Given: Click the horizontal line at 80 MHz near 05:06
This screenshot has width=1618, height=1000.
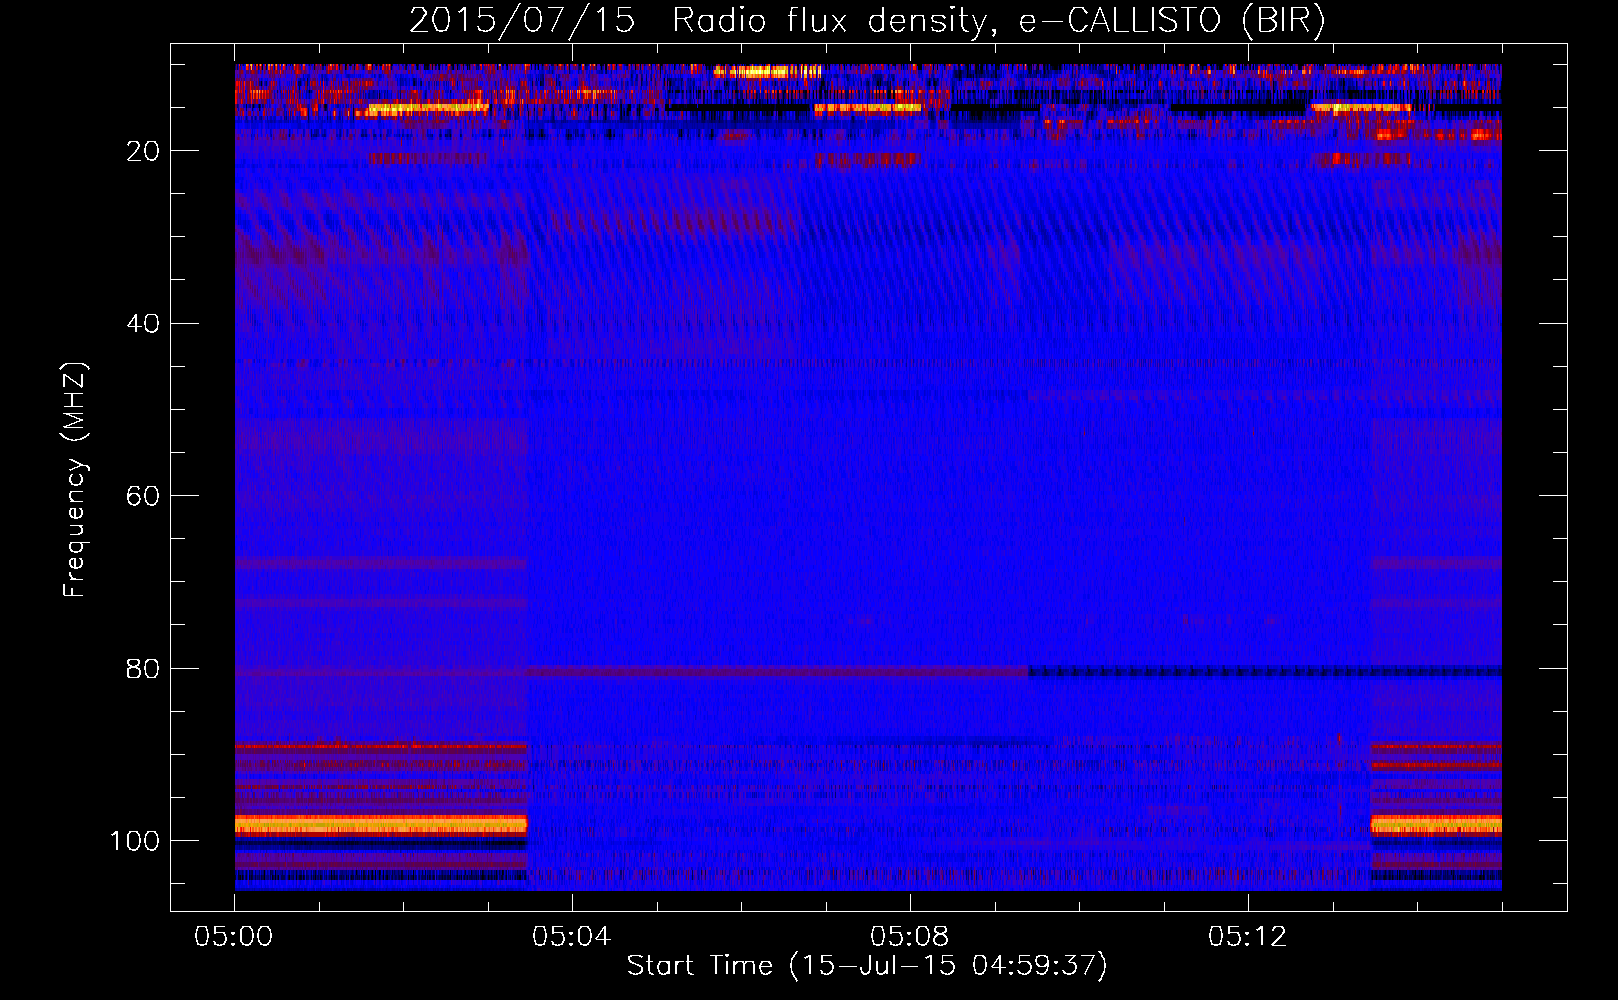Looking at the screenshot, I should coord(778,671).
